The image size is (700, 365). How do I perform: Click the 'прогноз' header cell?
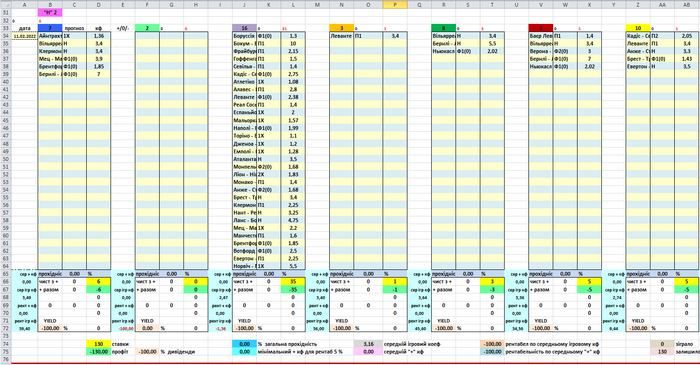[74, 28]
